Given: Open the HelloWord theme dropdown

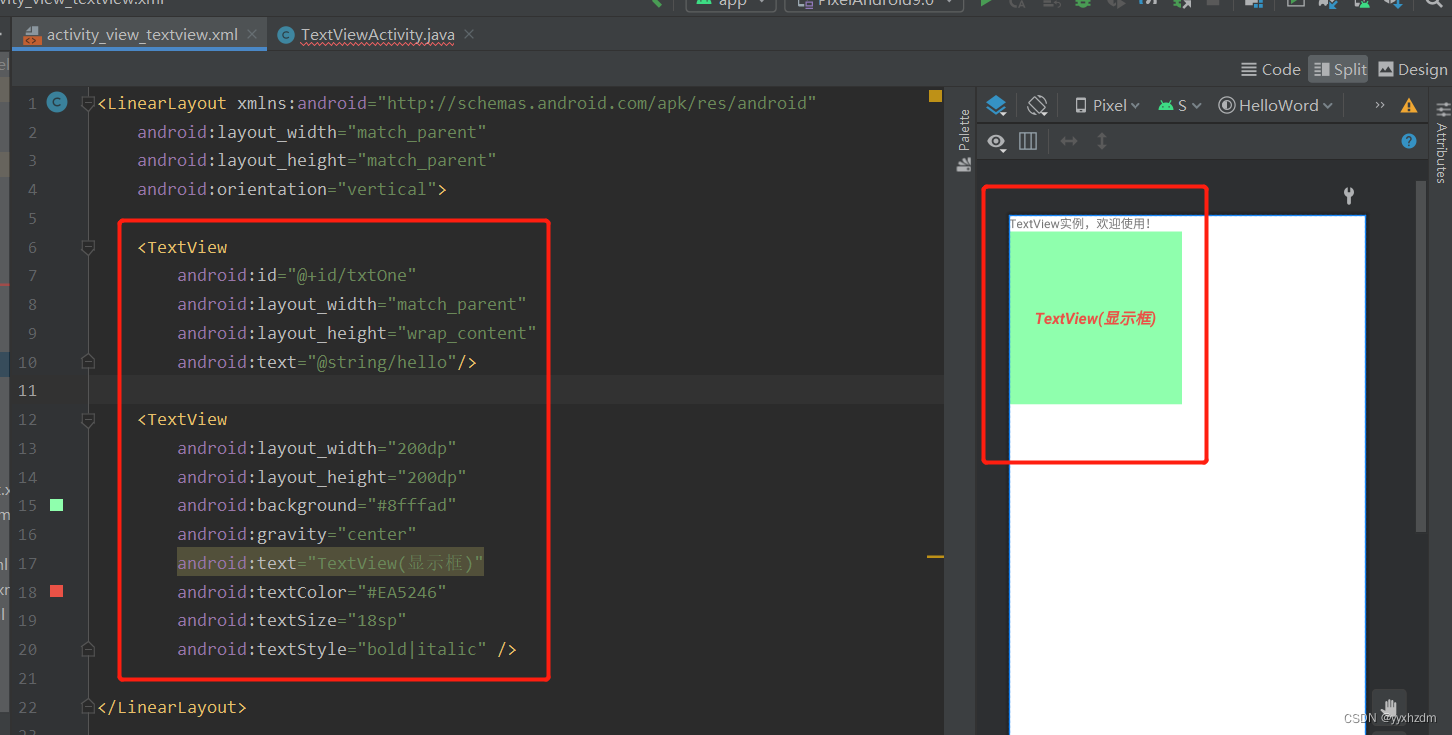Looking at the screenshot, I should pyautogui.click(x=1275, y=104).
